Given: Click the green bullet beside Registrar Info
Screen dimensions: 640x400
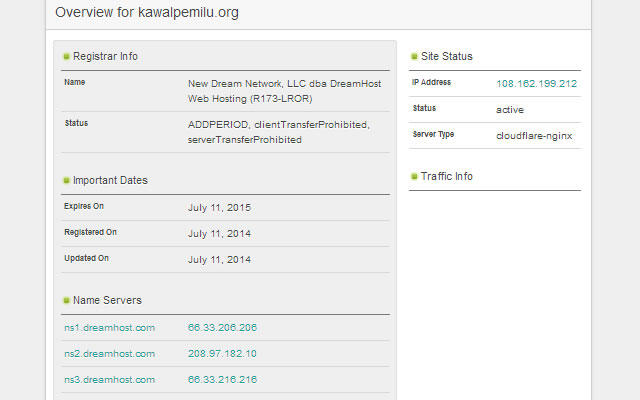Looking at the screenshot, I should coord(67,56).
